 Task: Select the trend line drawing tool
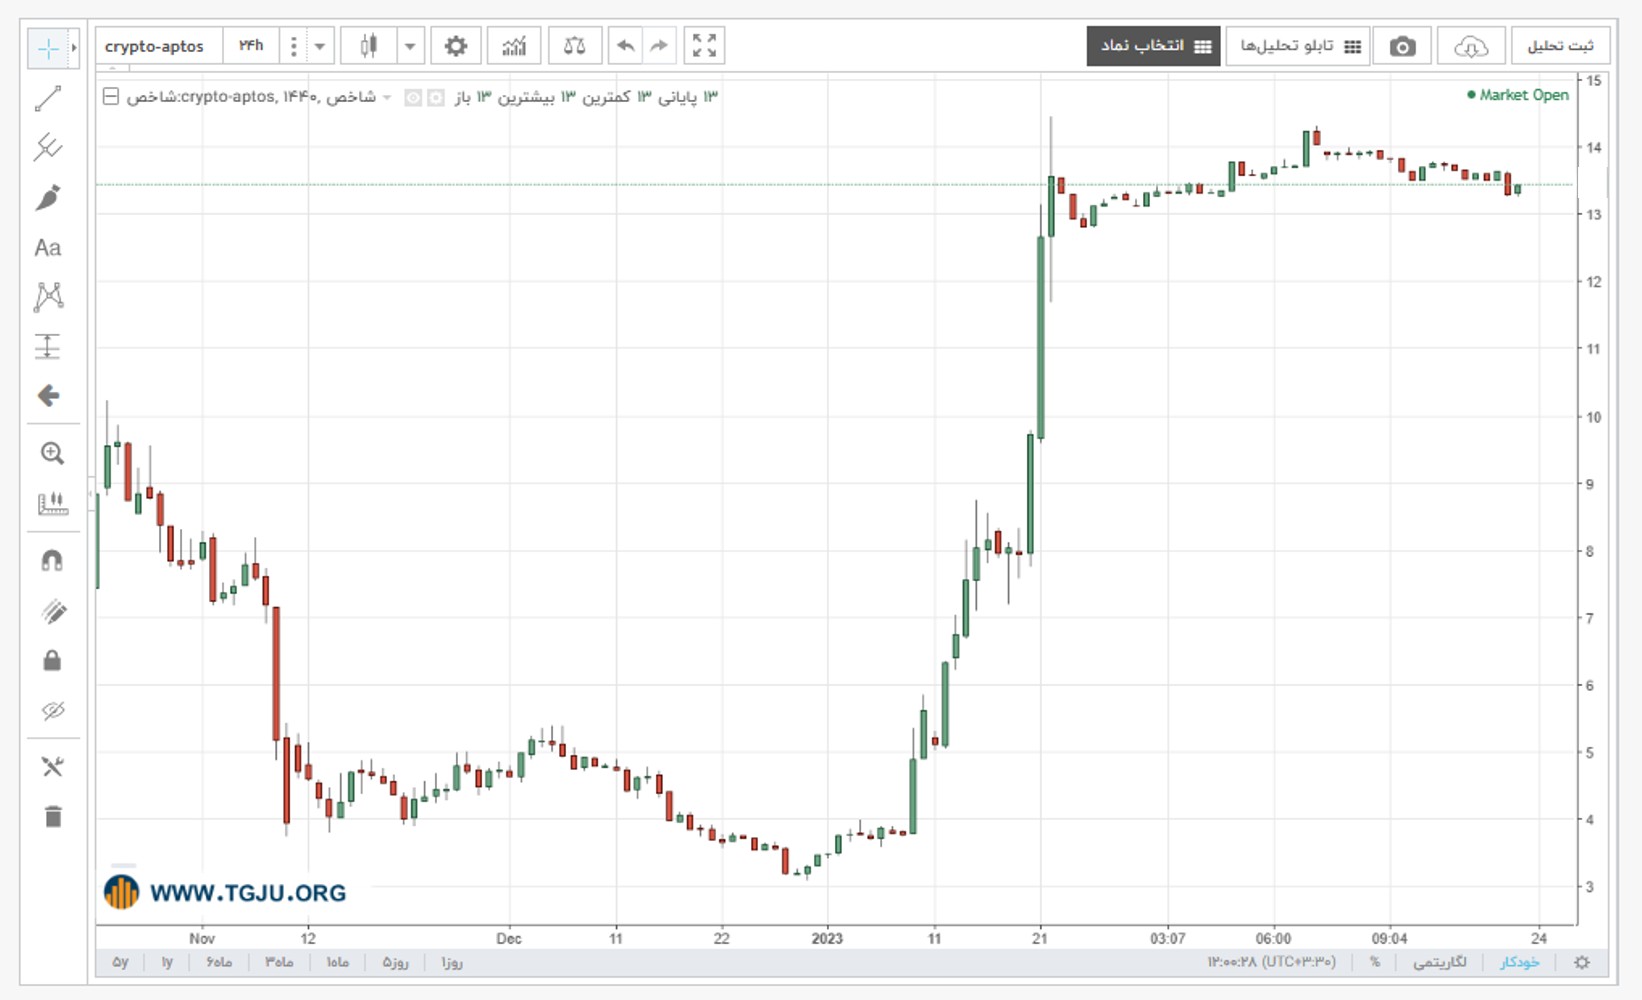click(48, 98)
